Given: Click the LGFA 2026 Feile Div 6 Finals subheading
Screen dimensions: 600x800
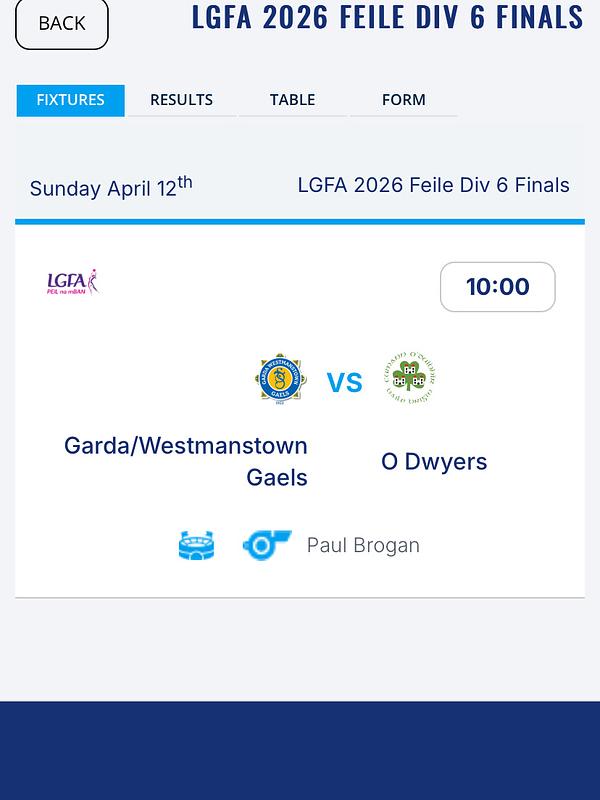Looking at the screenshot, I should [433, 185].
